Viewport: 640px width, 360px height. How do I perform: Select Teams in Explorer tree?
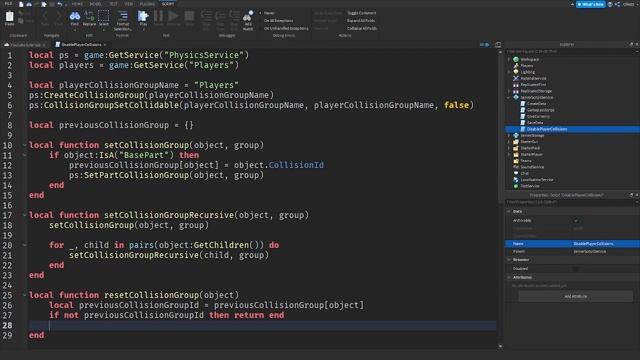point(526,160)
